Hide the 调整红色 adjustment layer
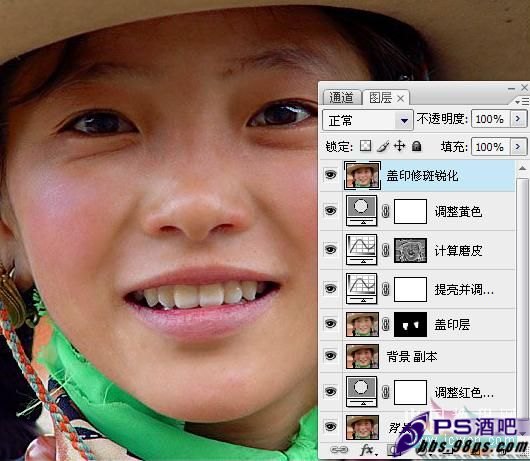The width and height of the screenshot is (530, 461). coord(331,391)
